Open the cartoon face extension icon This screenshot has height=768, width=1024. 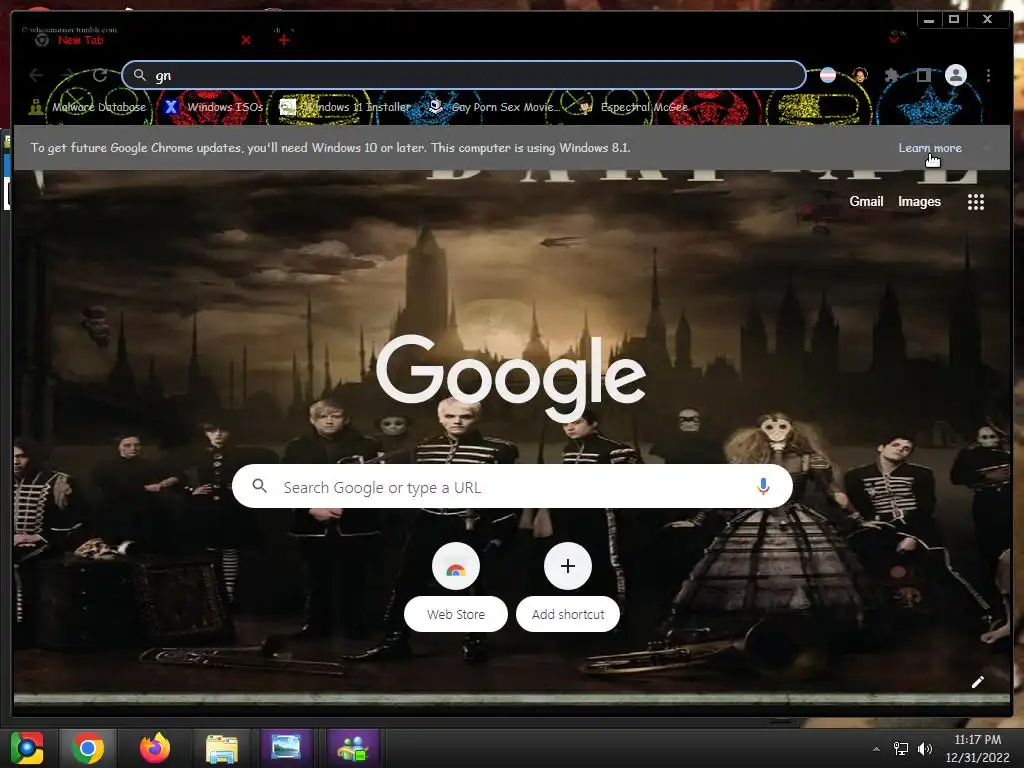(x=859, y=75)
